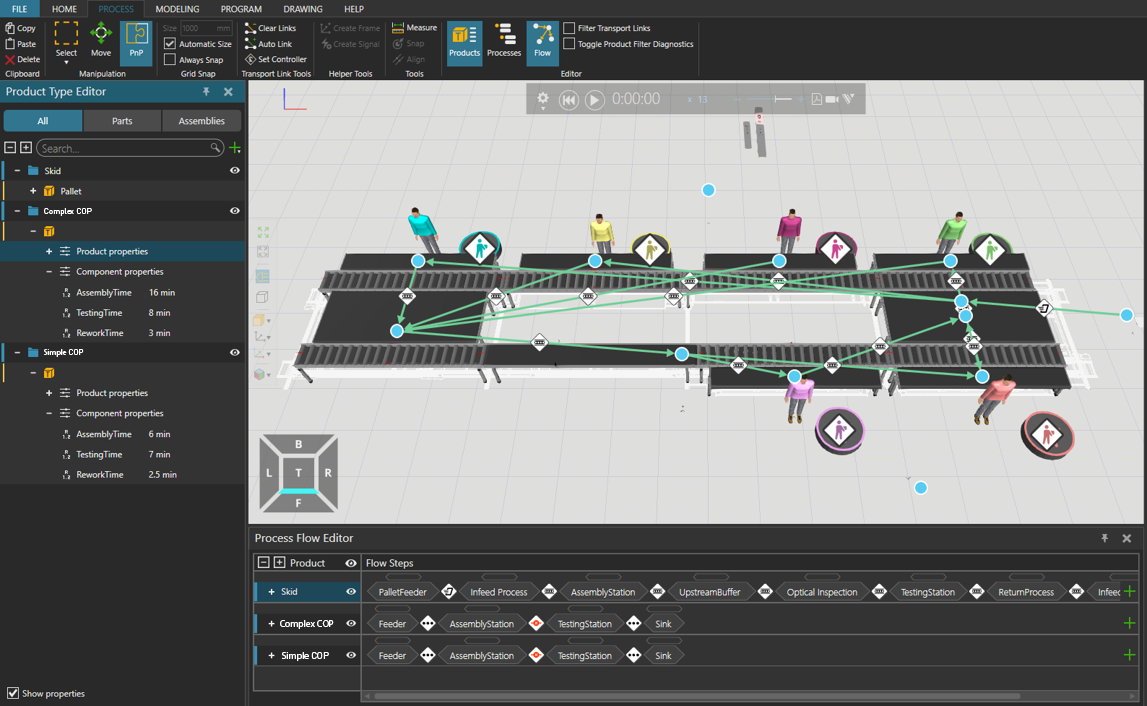Switch to the Assemblies tab
Viewport: 1147px width, 706px height.
point(202,121)
